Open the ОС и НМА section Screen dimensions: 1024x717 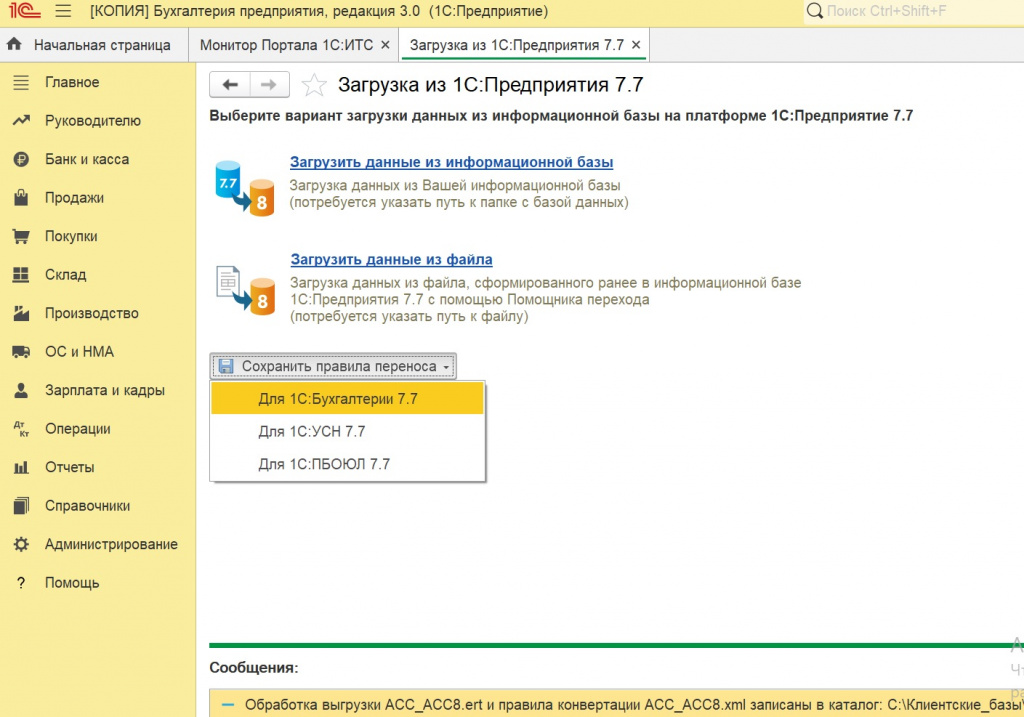[x=79, y=351]
